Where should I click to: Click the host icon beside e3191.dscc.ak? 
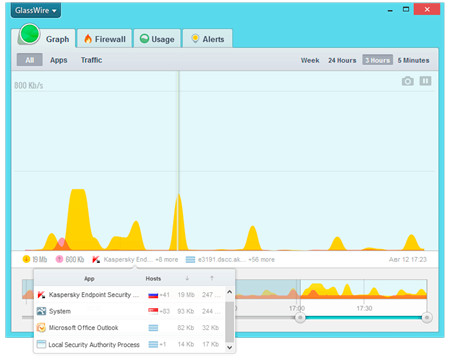[190, 259]
